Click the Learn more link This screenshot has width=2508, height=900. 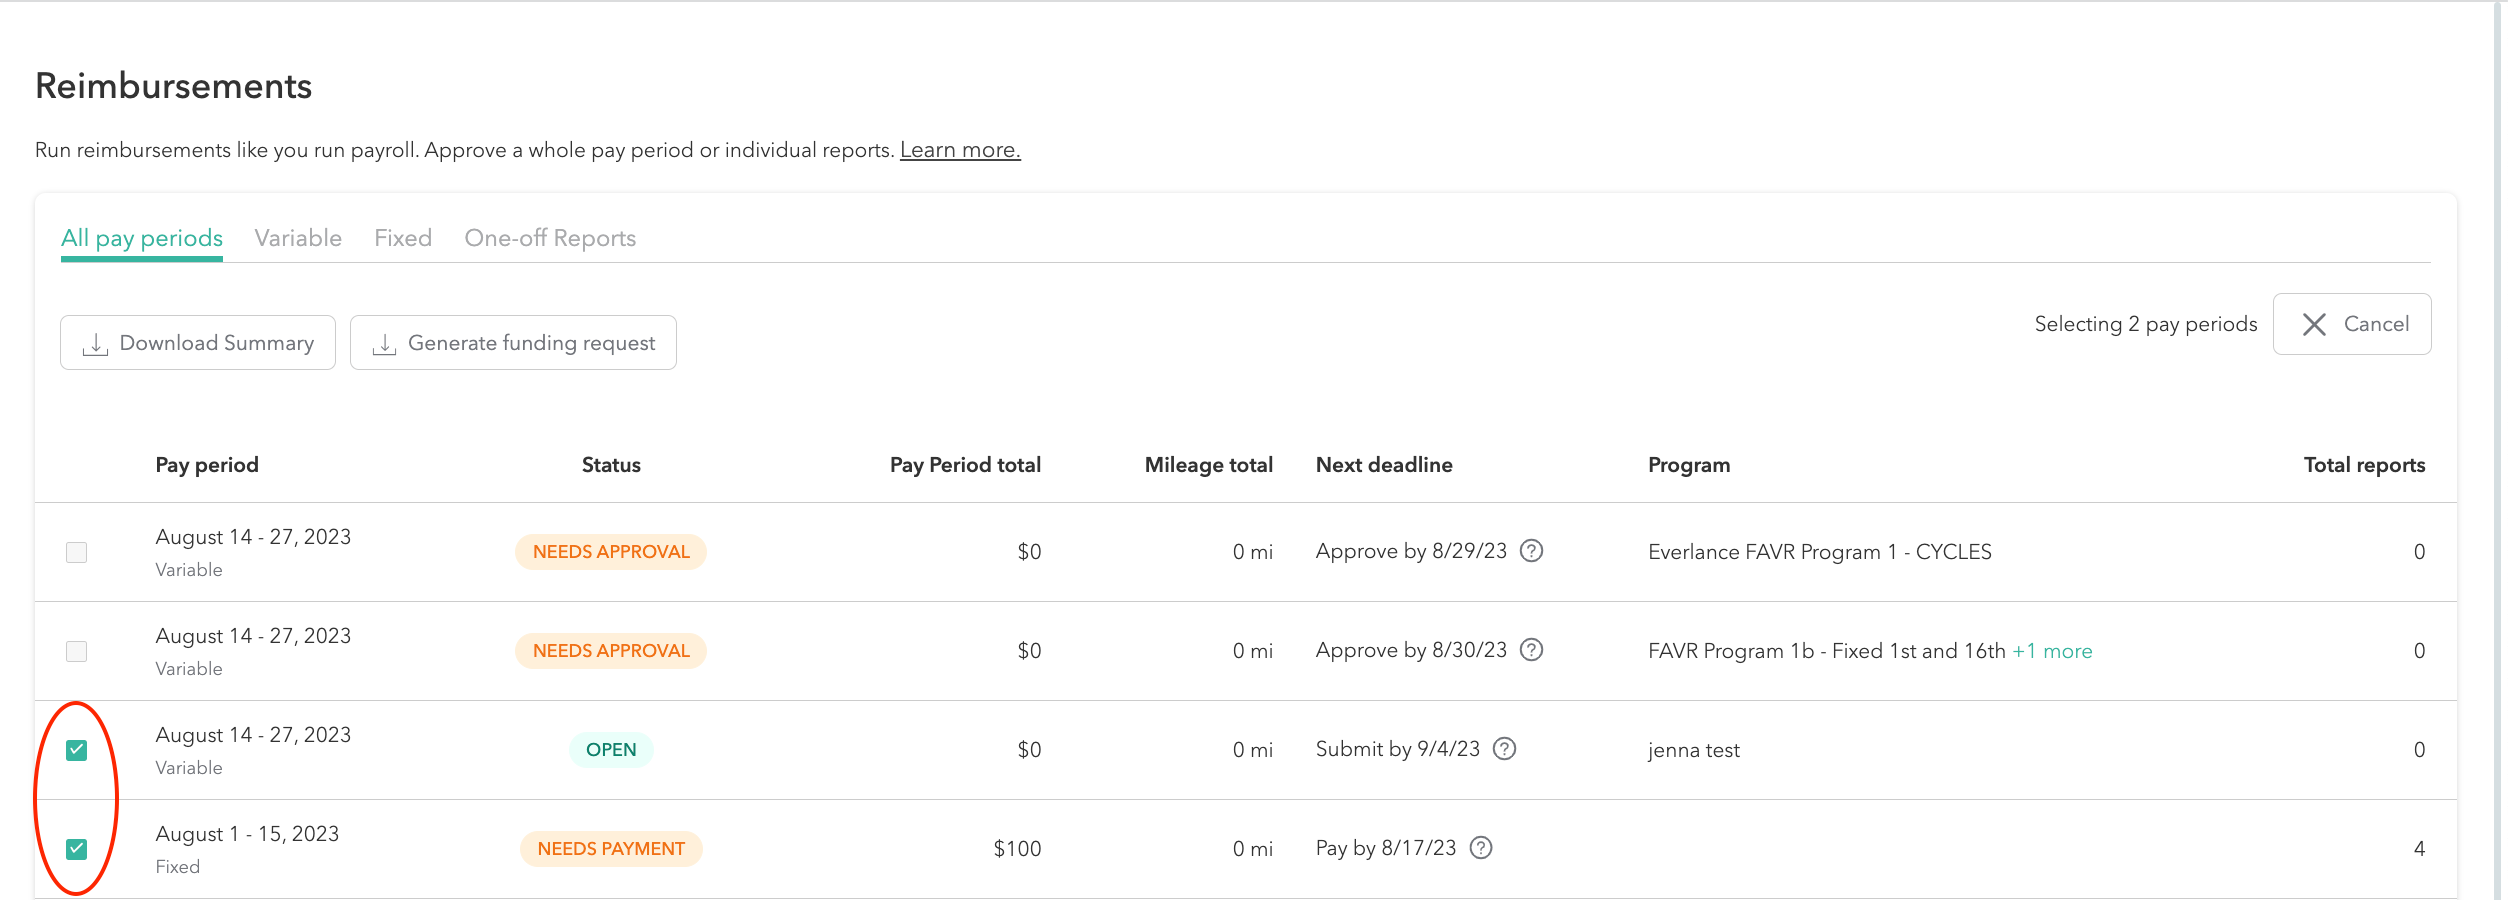(x=960, y=149)
